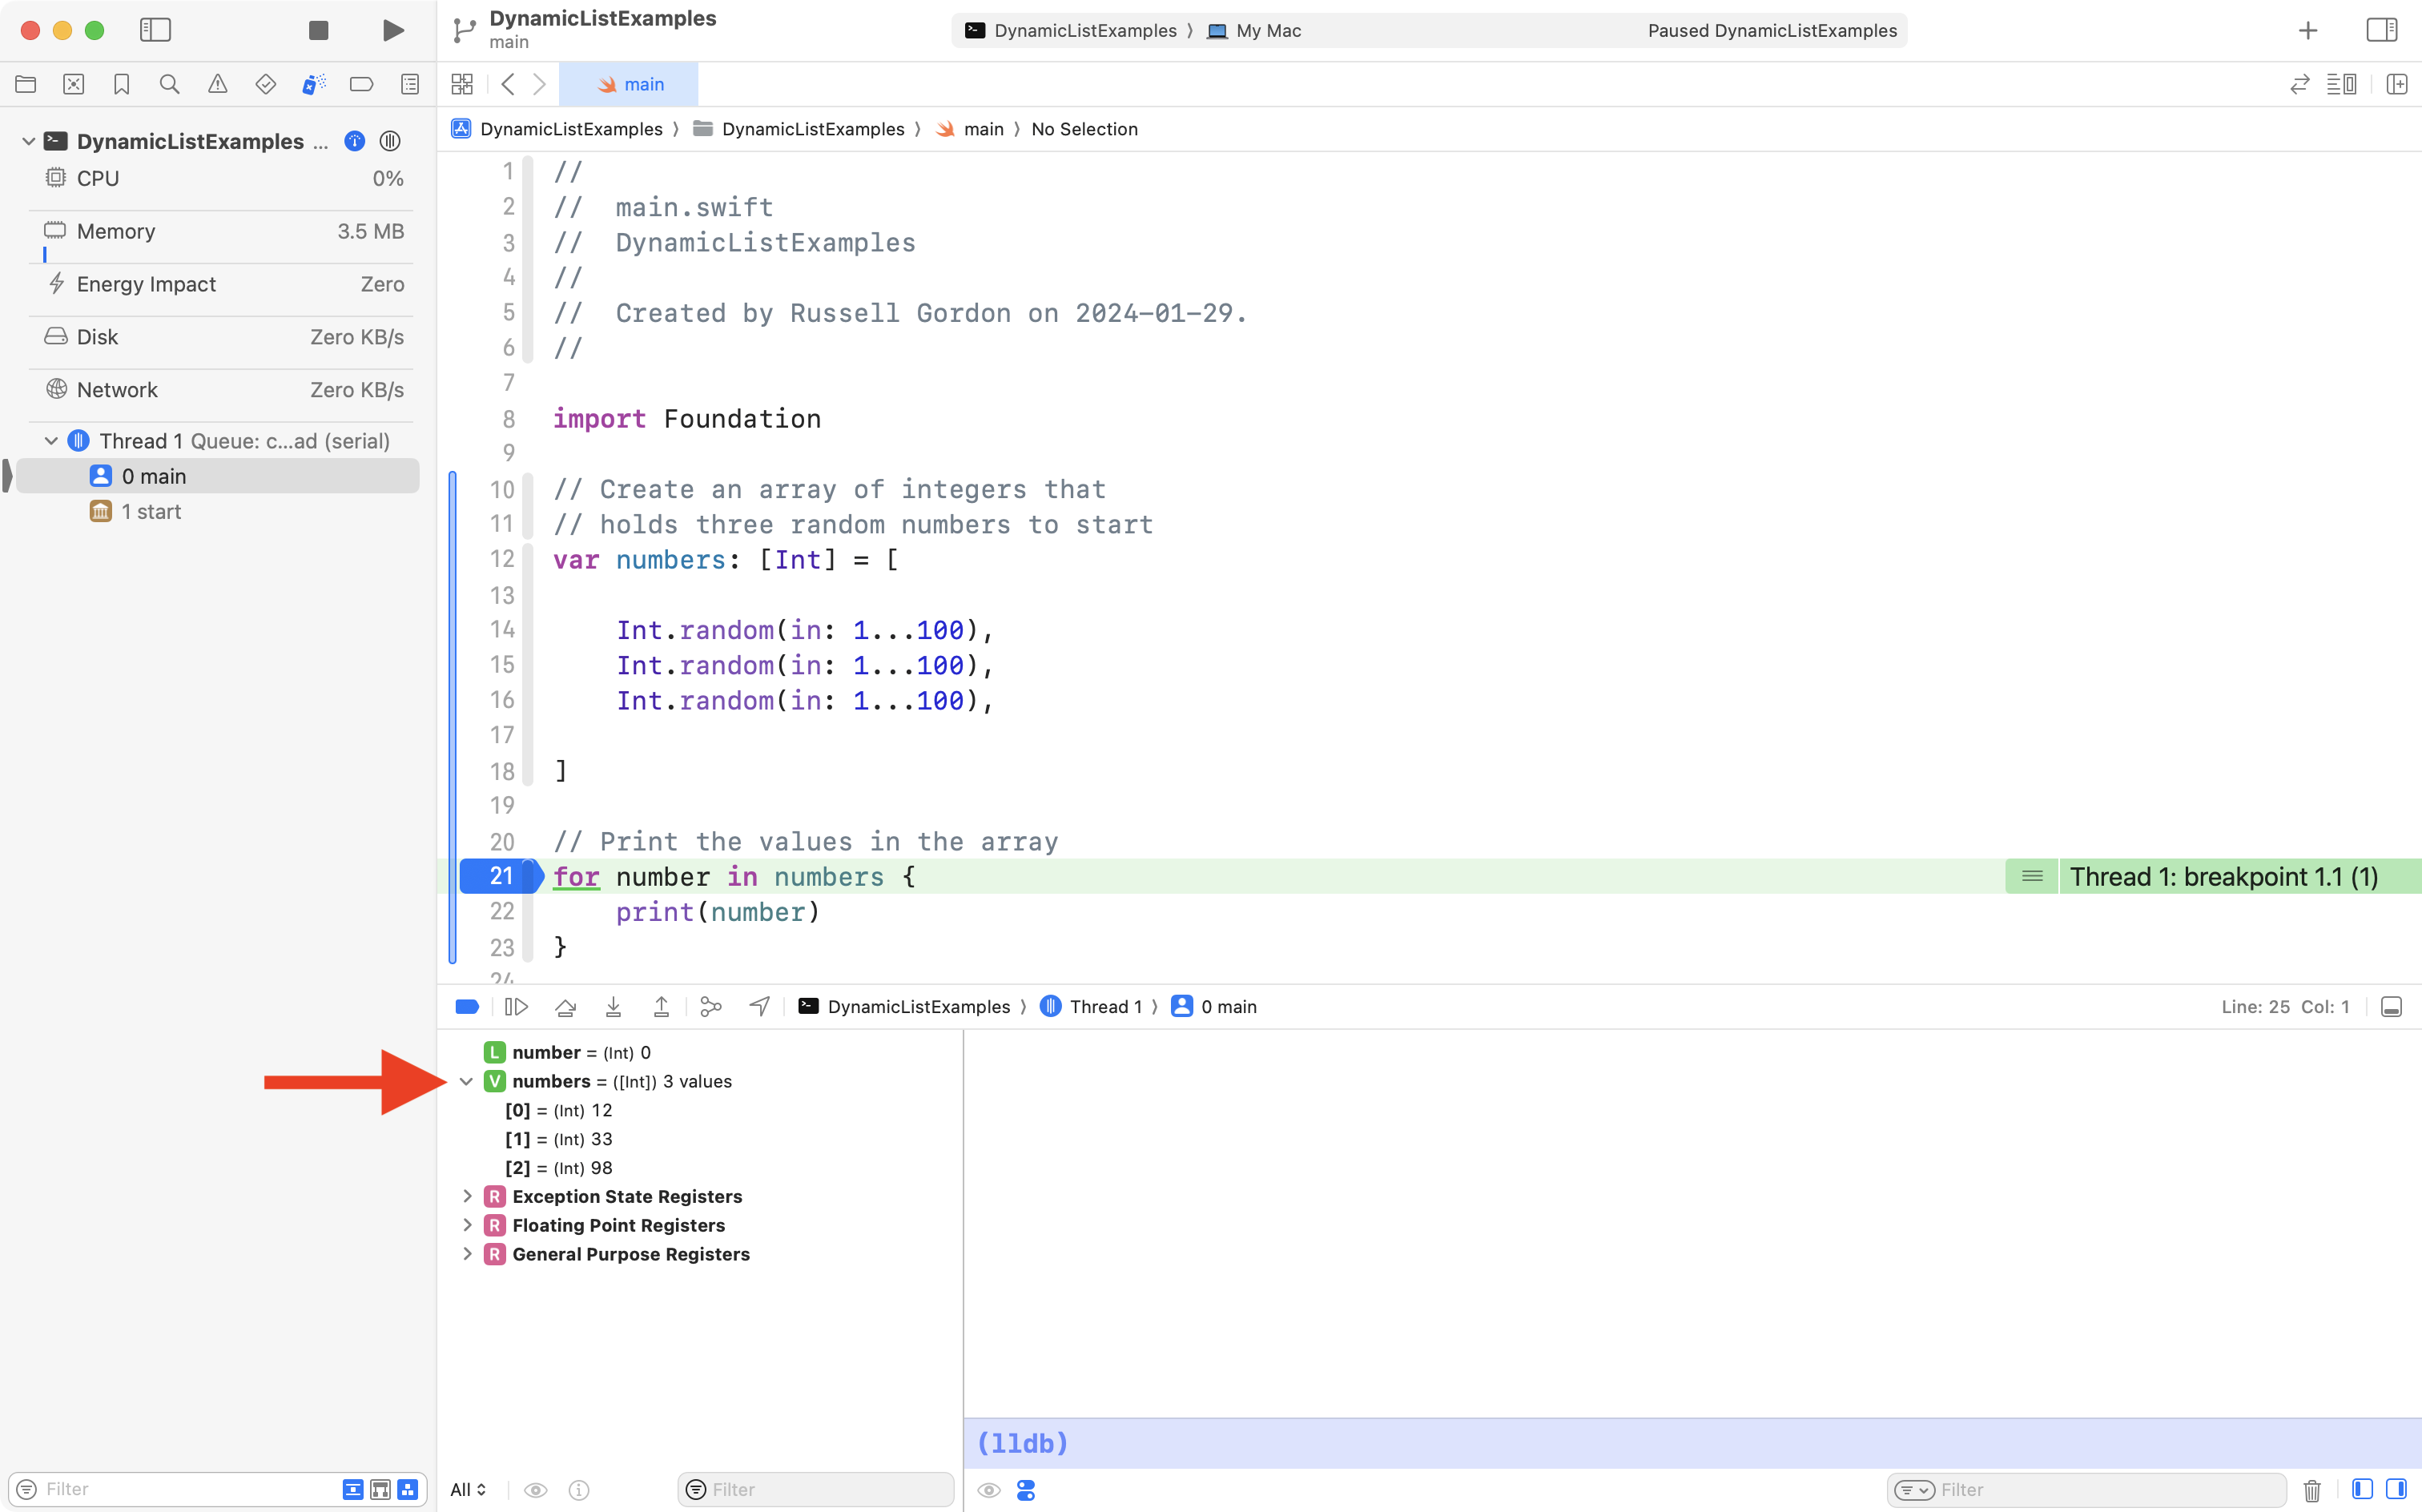
Task: Switch to the main editor tab
Action: [630, 84]
